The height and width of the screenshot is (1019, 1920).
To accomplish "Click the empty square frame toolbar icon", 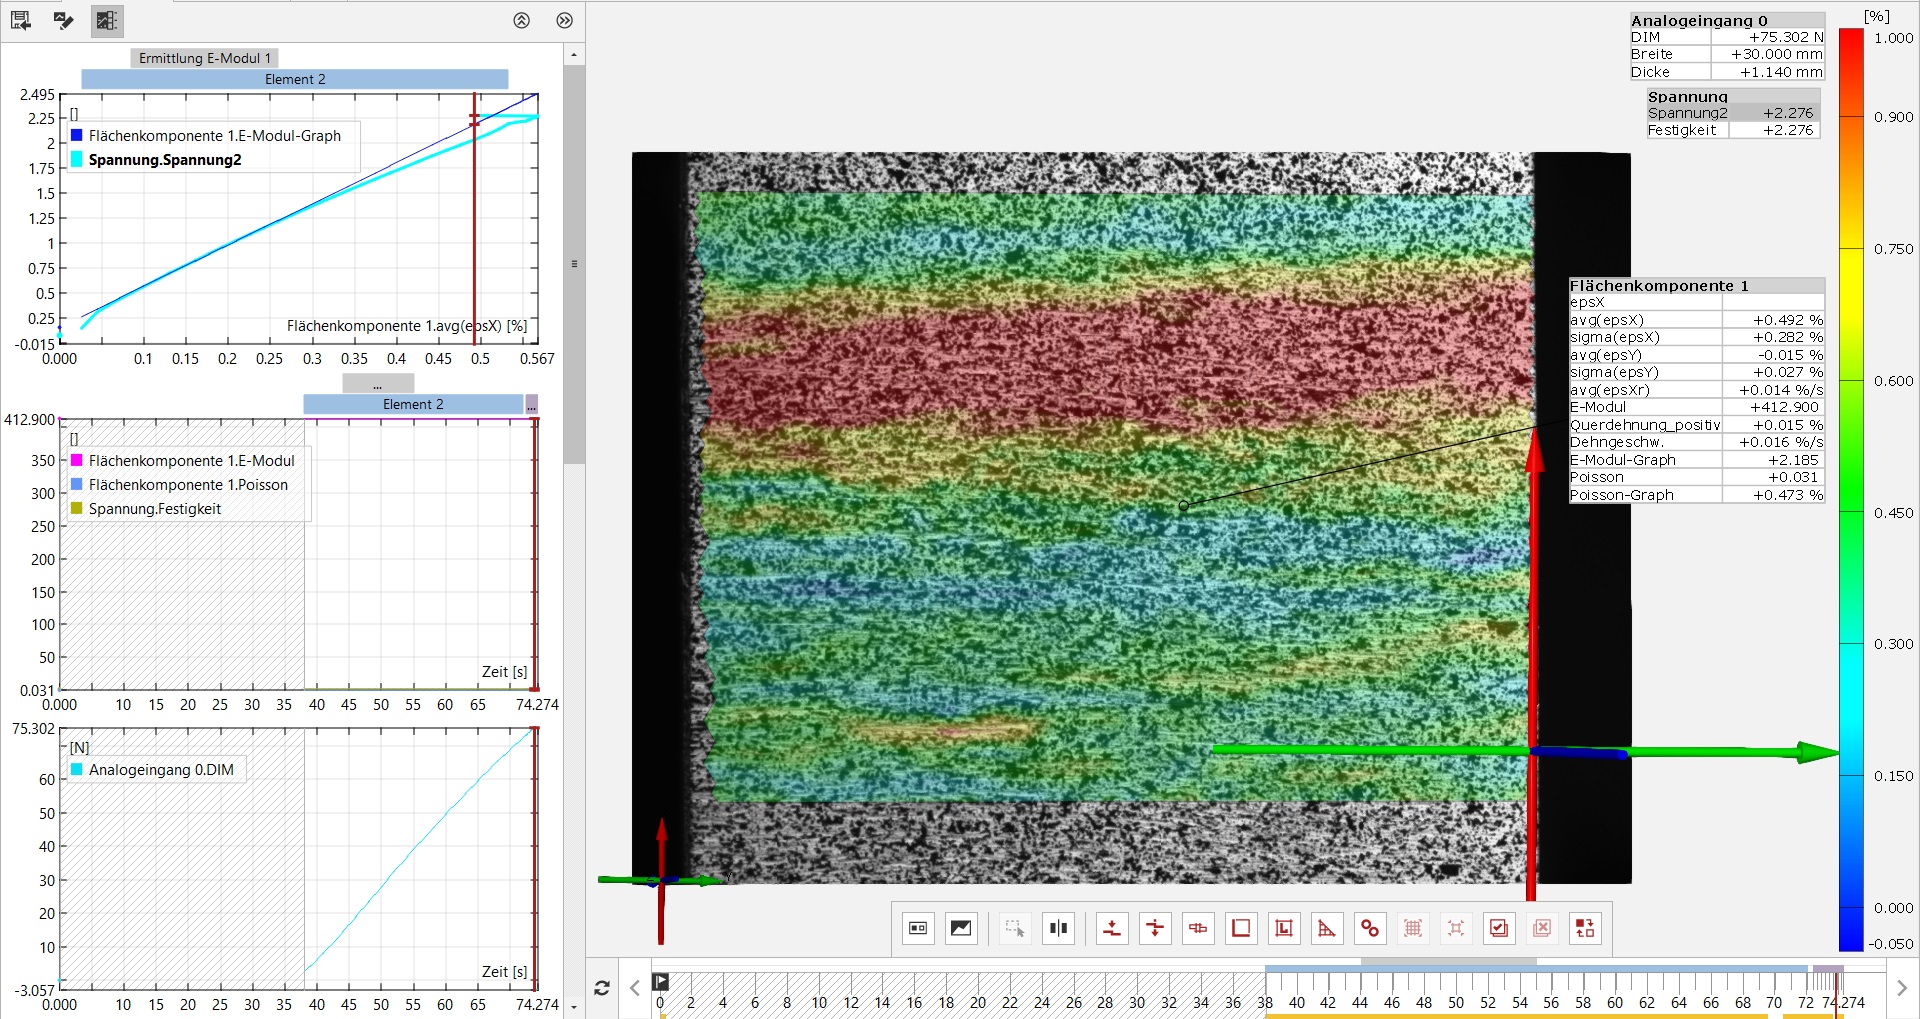I will [1241, 928].
